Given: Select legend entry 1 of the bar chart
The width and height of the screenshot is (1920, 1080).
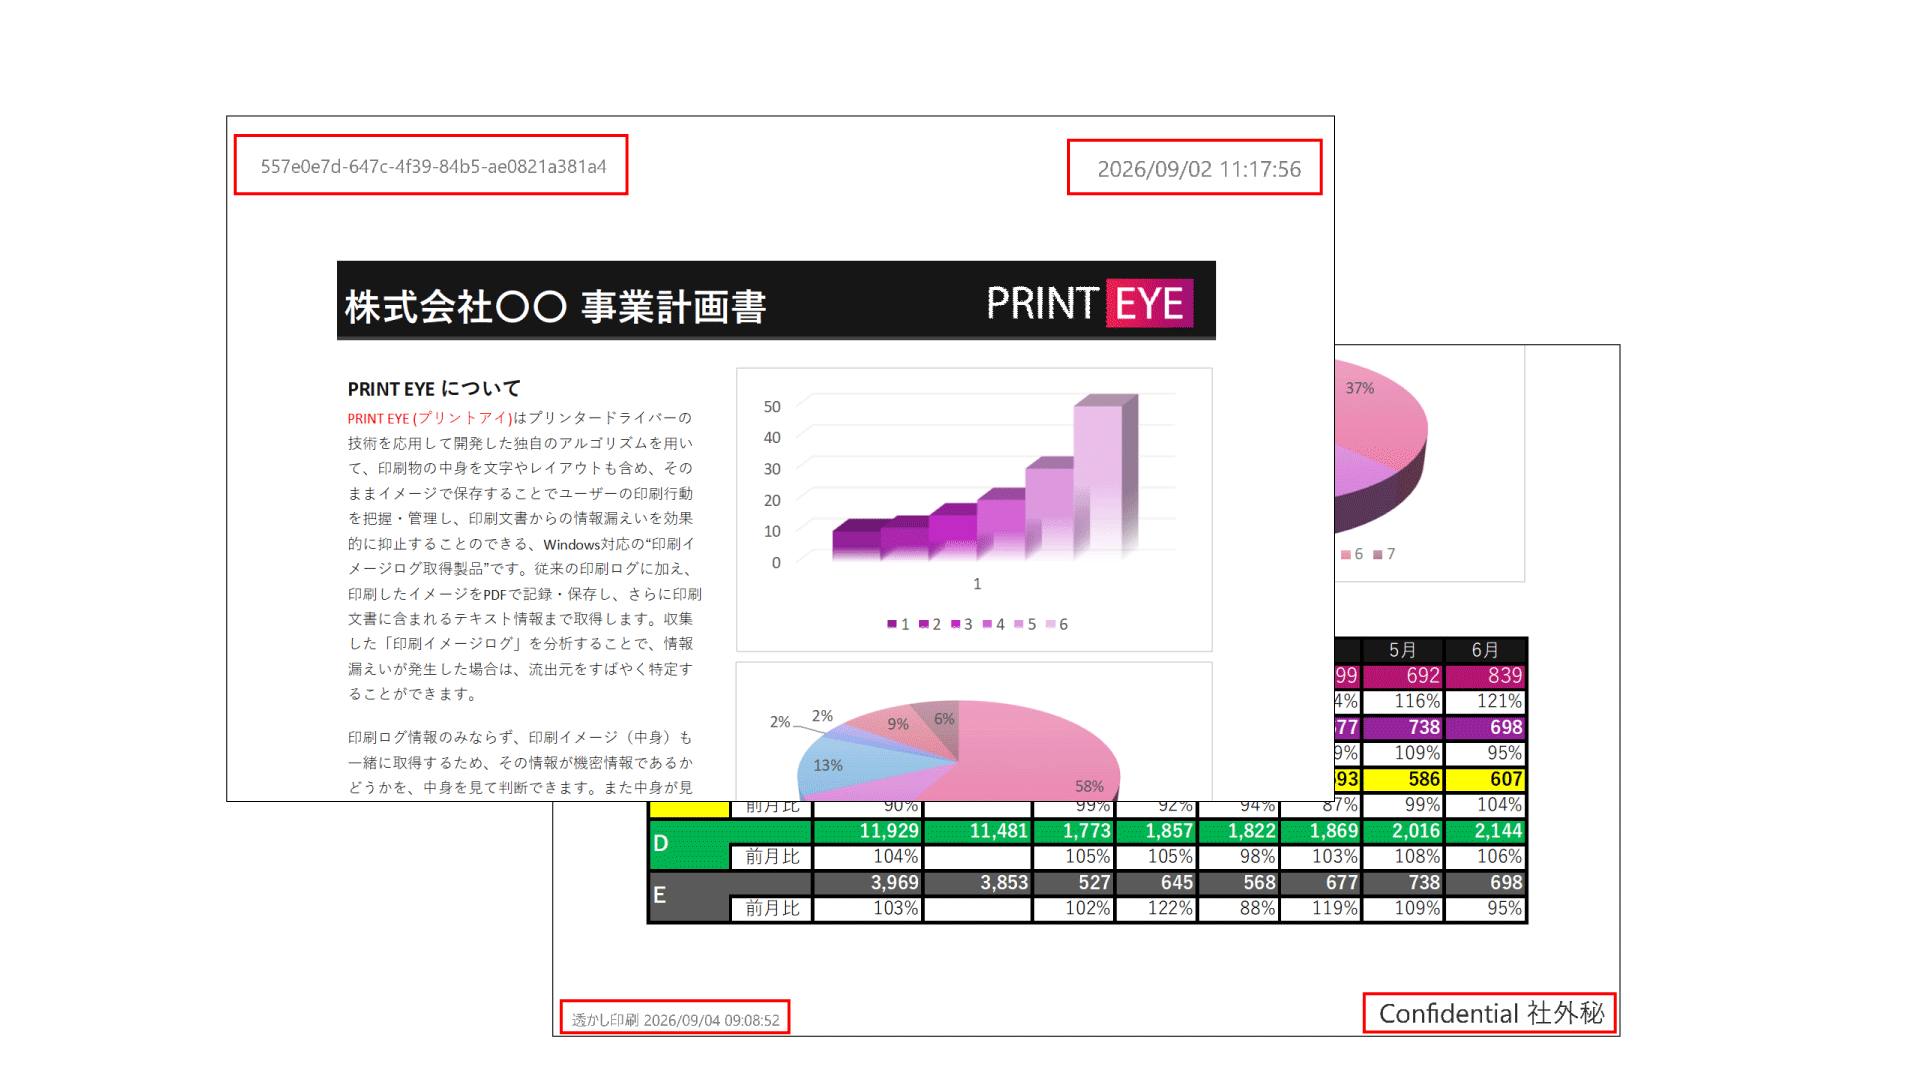Looking at the screenshot, I should [898, 624].
